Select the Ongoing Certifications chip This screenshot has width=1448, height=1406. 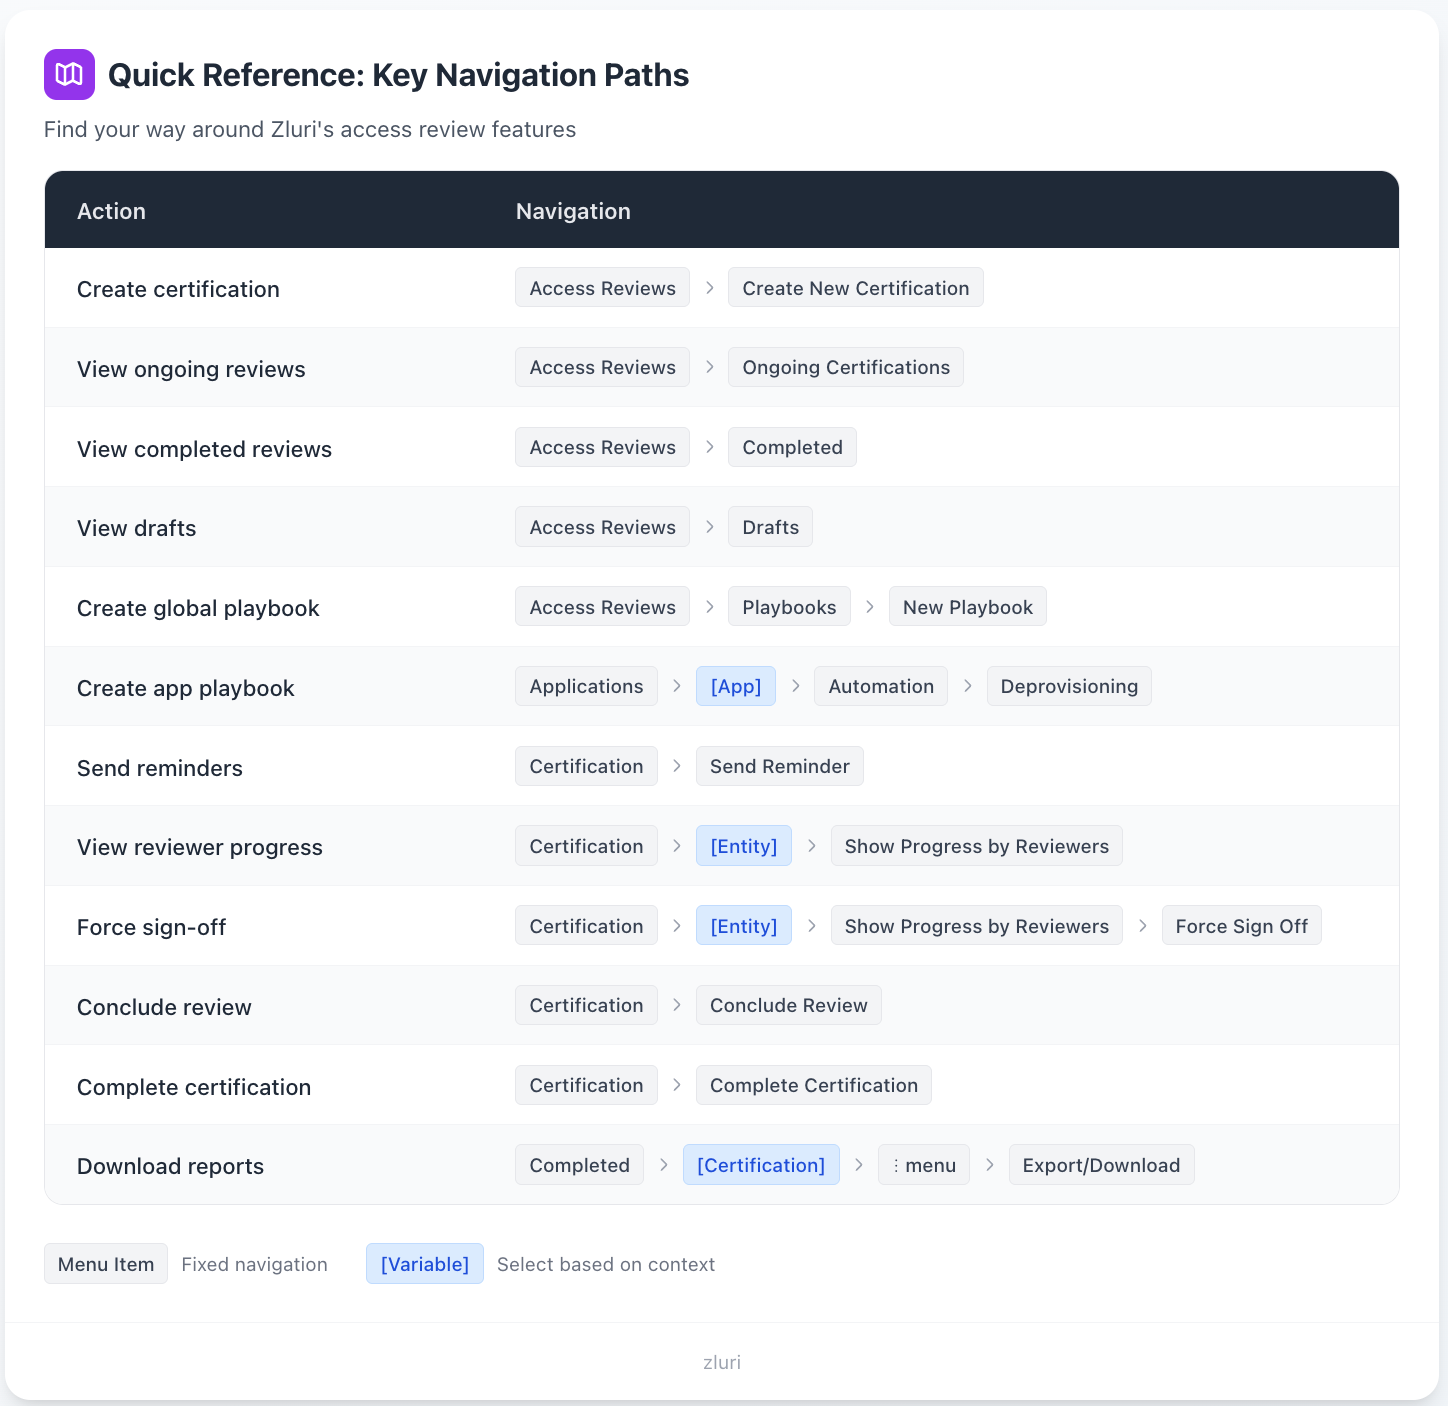(846, 367)
